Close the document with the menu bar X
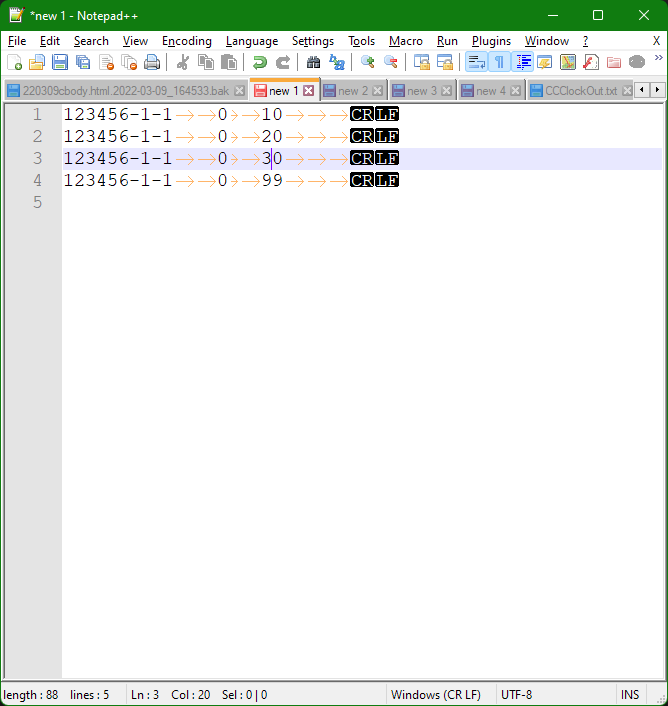The image size is (668, 706). [x=656, y=41]
